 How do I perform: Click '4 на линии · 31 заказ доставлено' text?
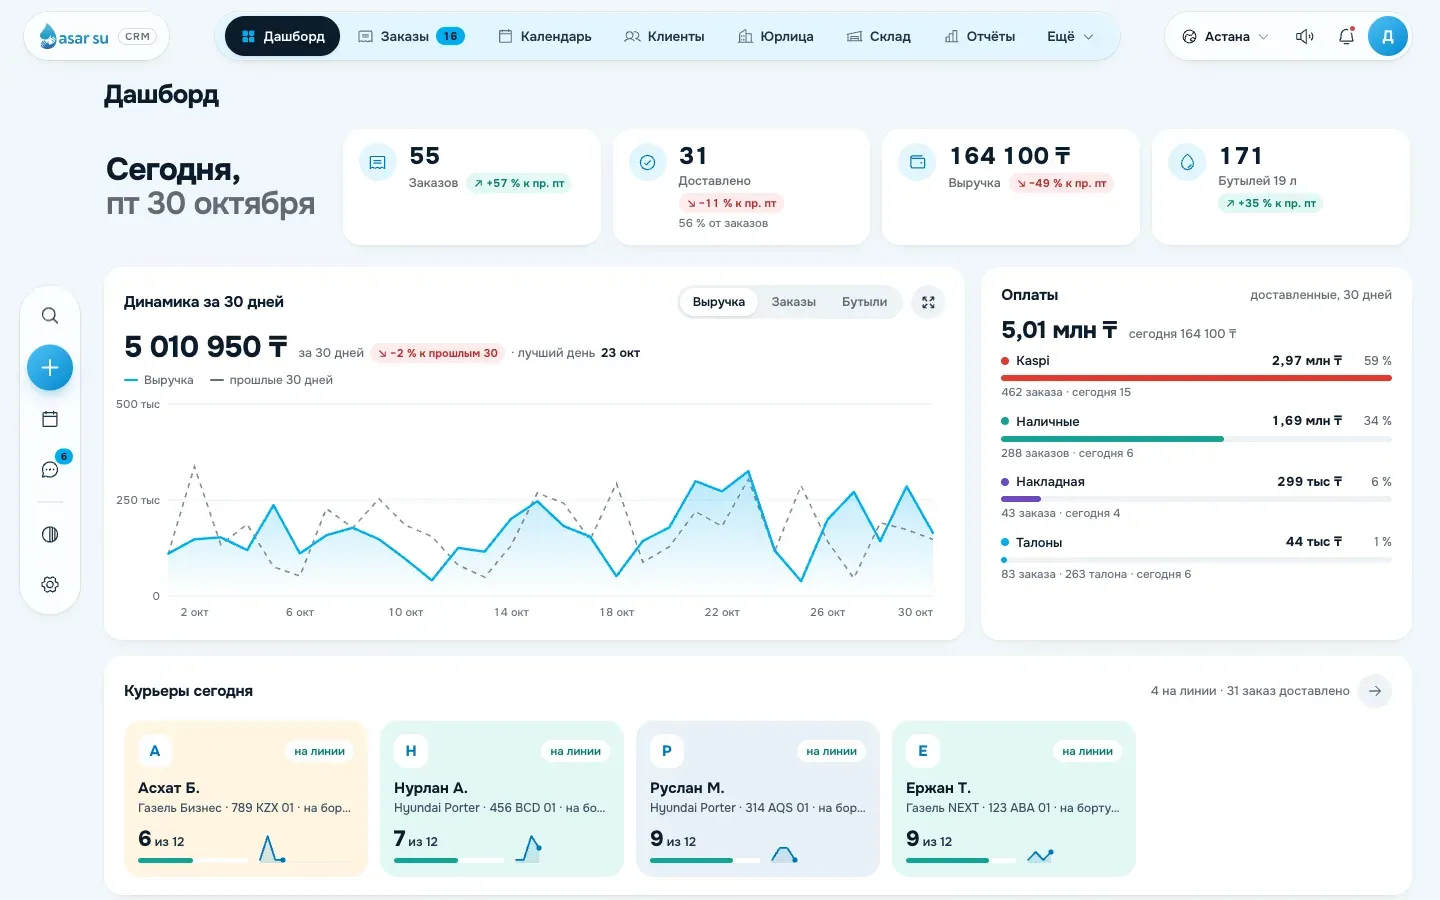1250,691
